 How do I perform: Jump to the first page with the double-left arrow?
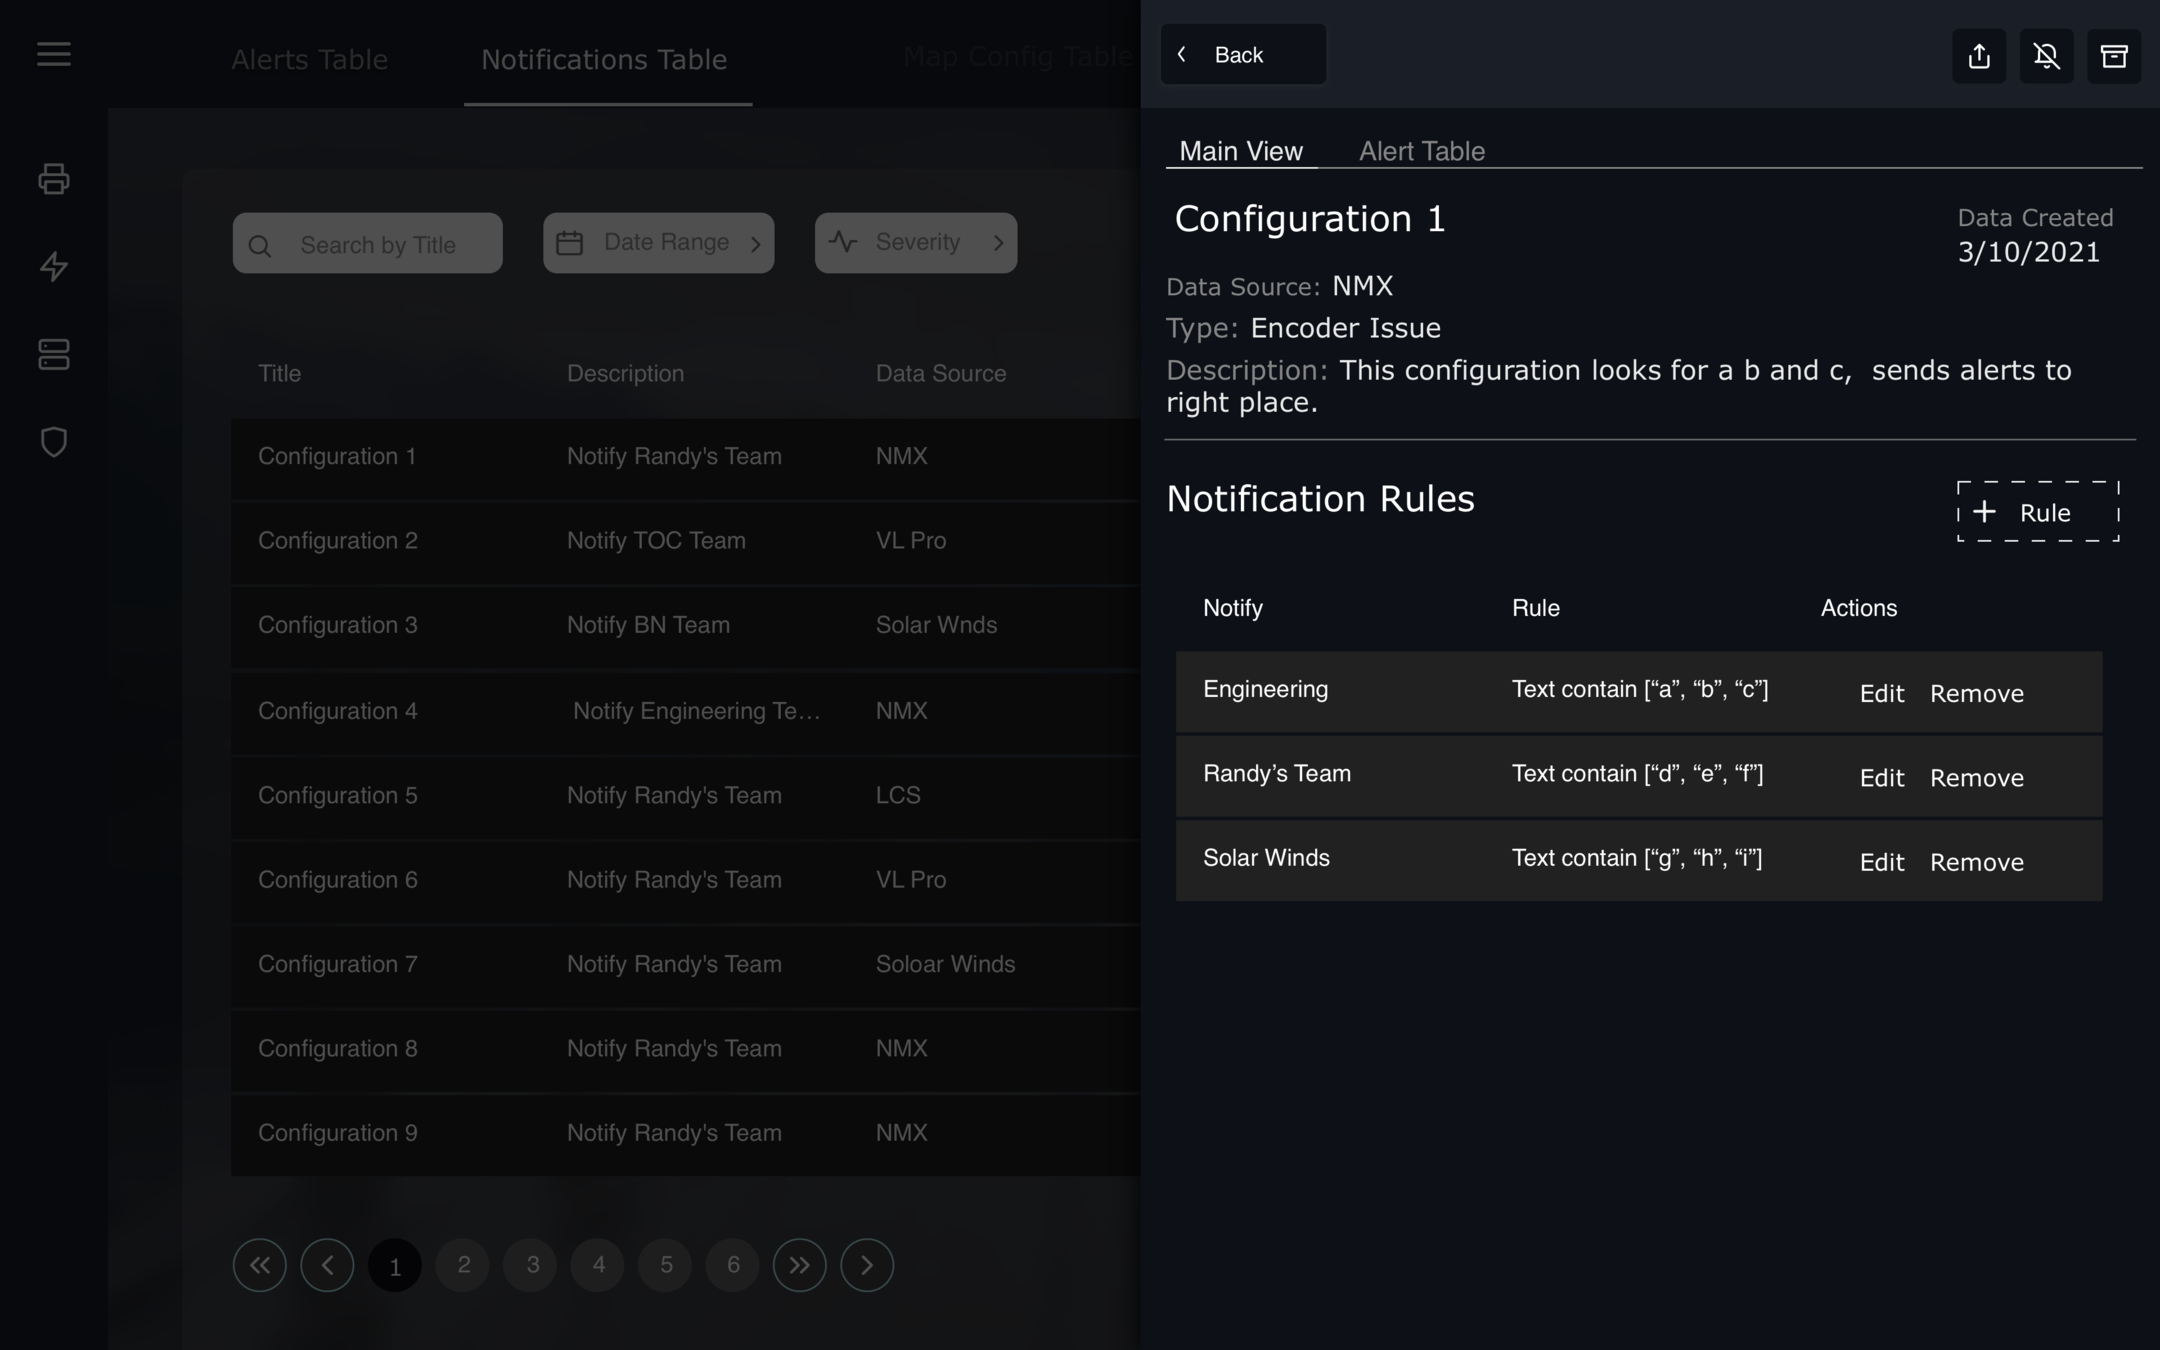[x=260, y=1265]
